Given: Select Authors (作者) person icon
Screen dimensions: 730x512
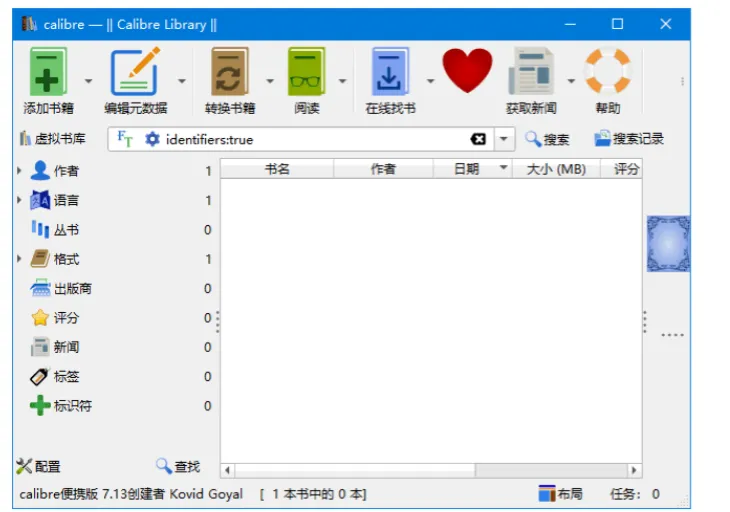Looking at the screenshot, I should (40, 170).
